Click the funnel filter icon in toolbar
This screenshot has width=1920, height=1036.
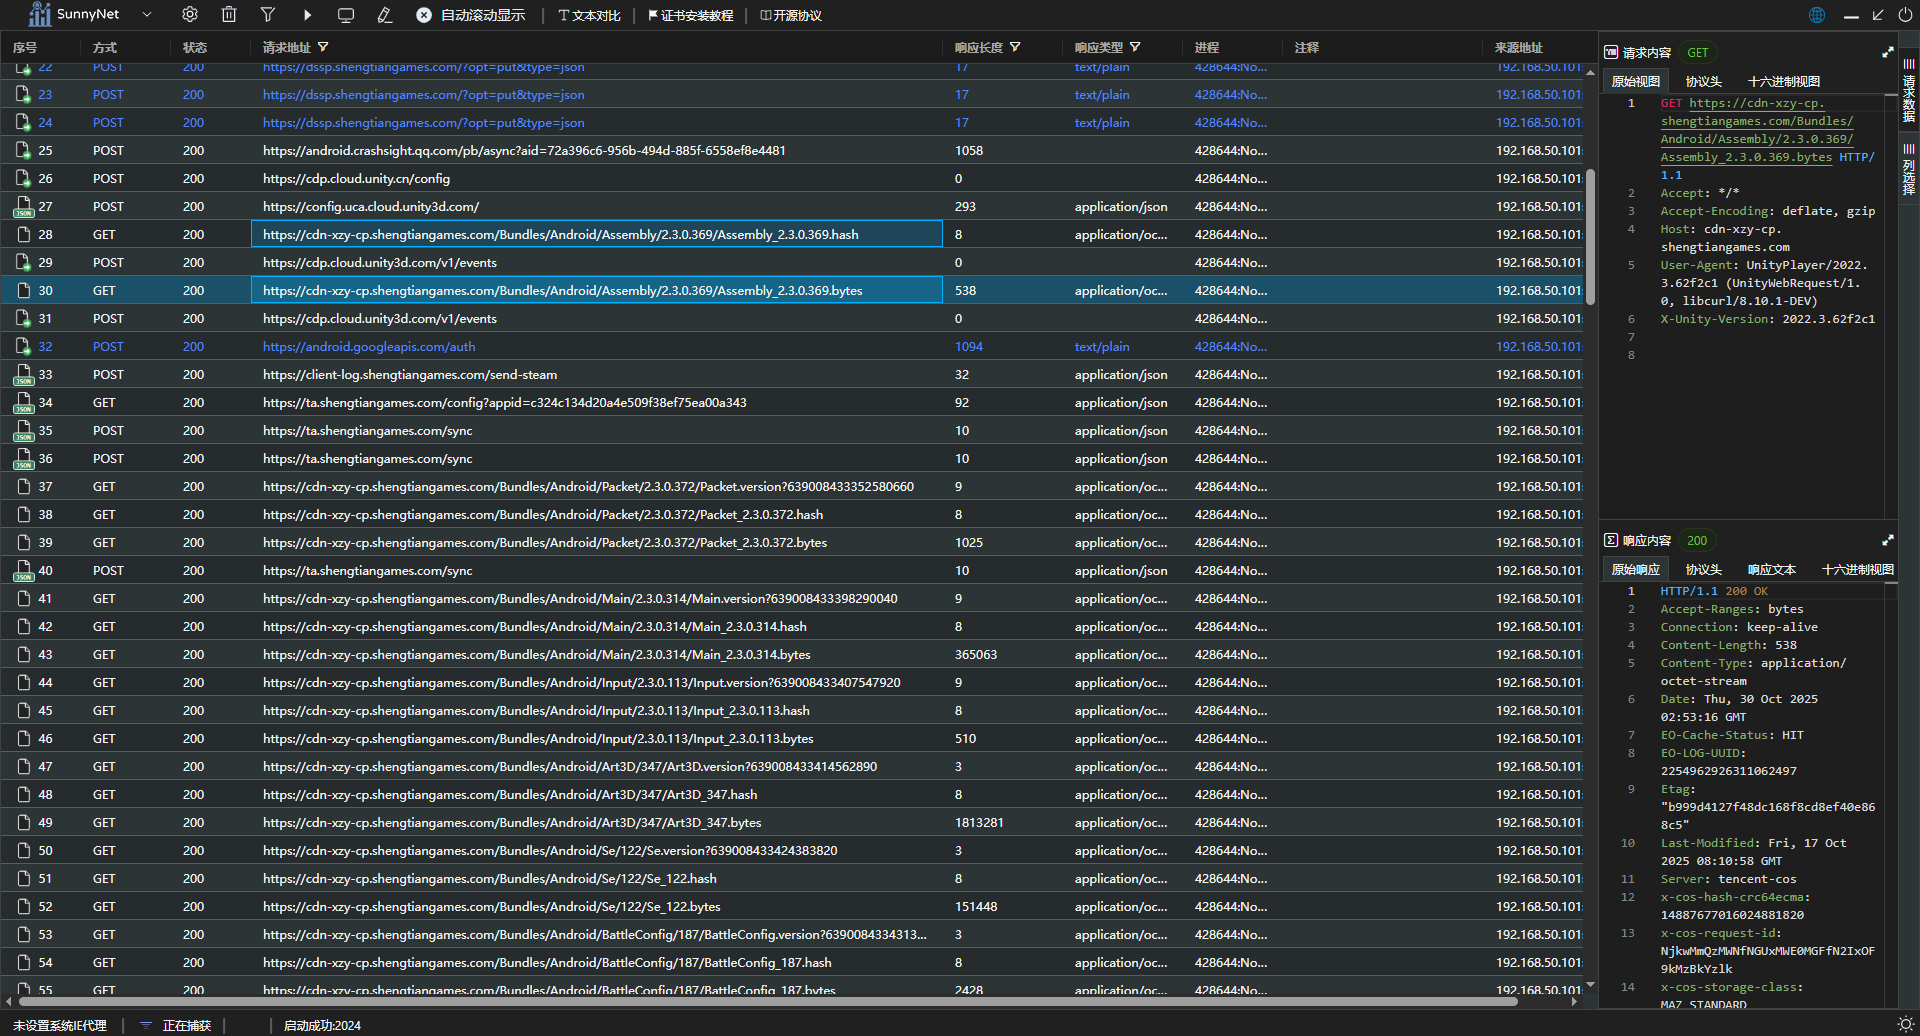(268, 15)
